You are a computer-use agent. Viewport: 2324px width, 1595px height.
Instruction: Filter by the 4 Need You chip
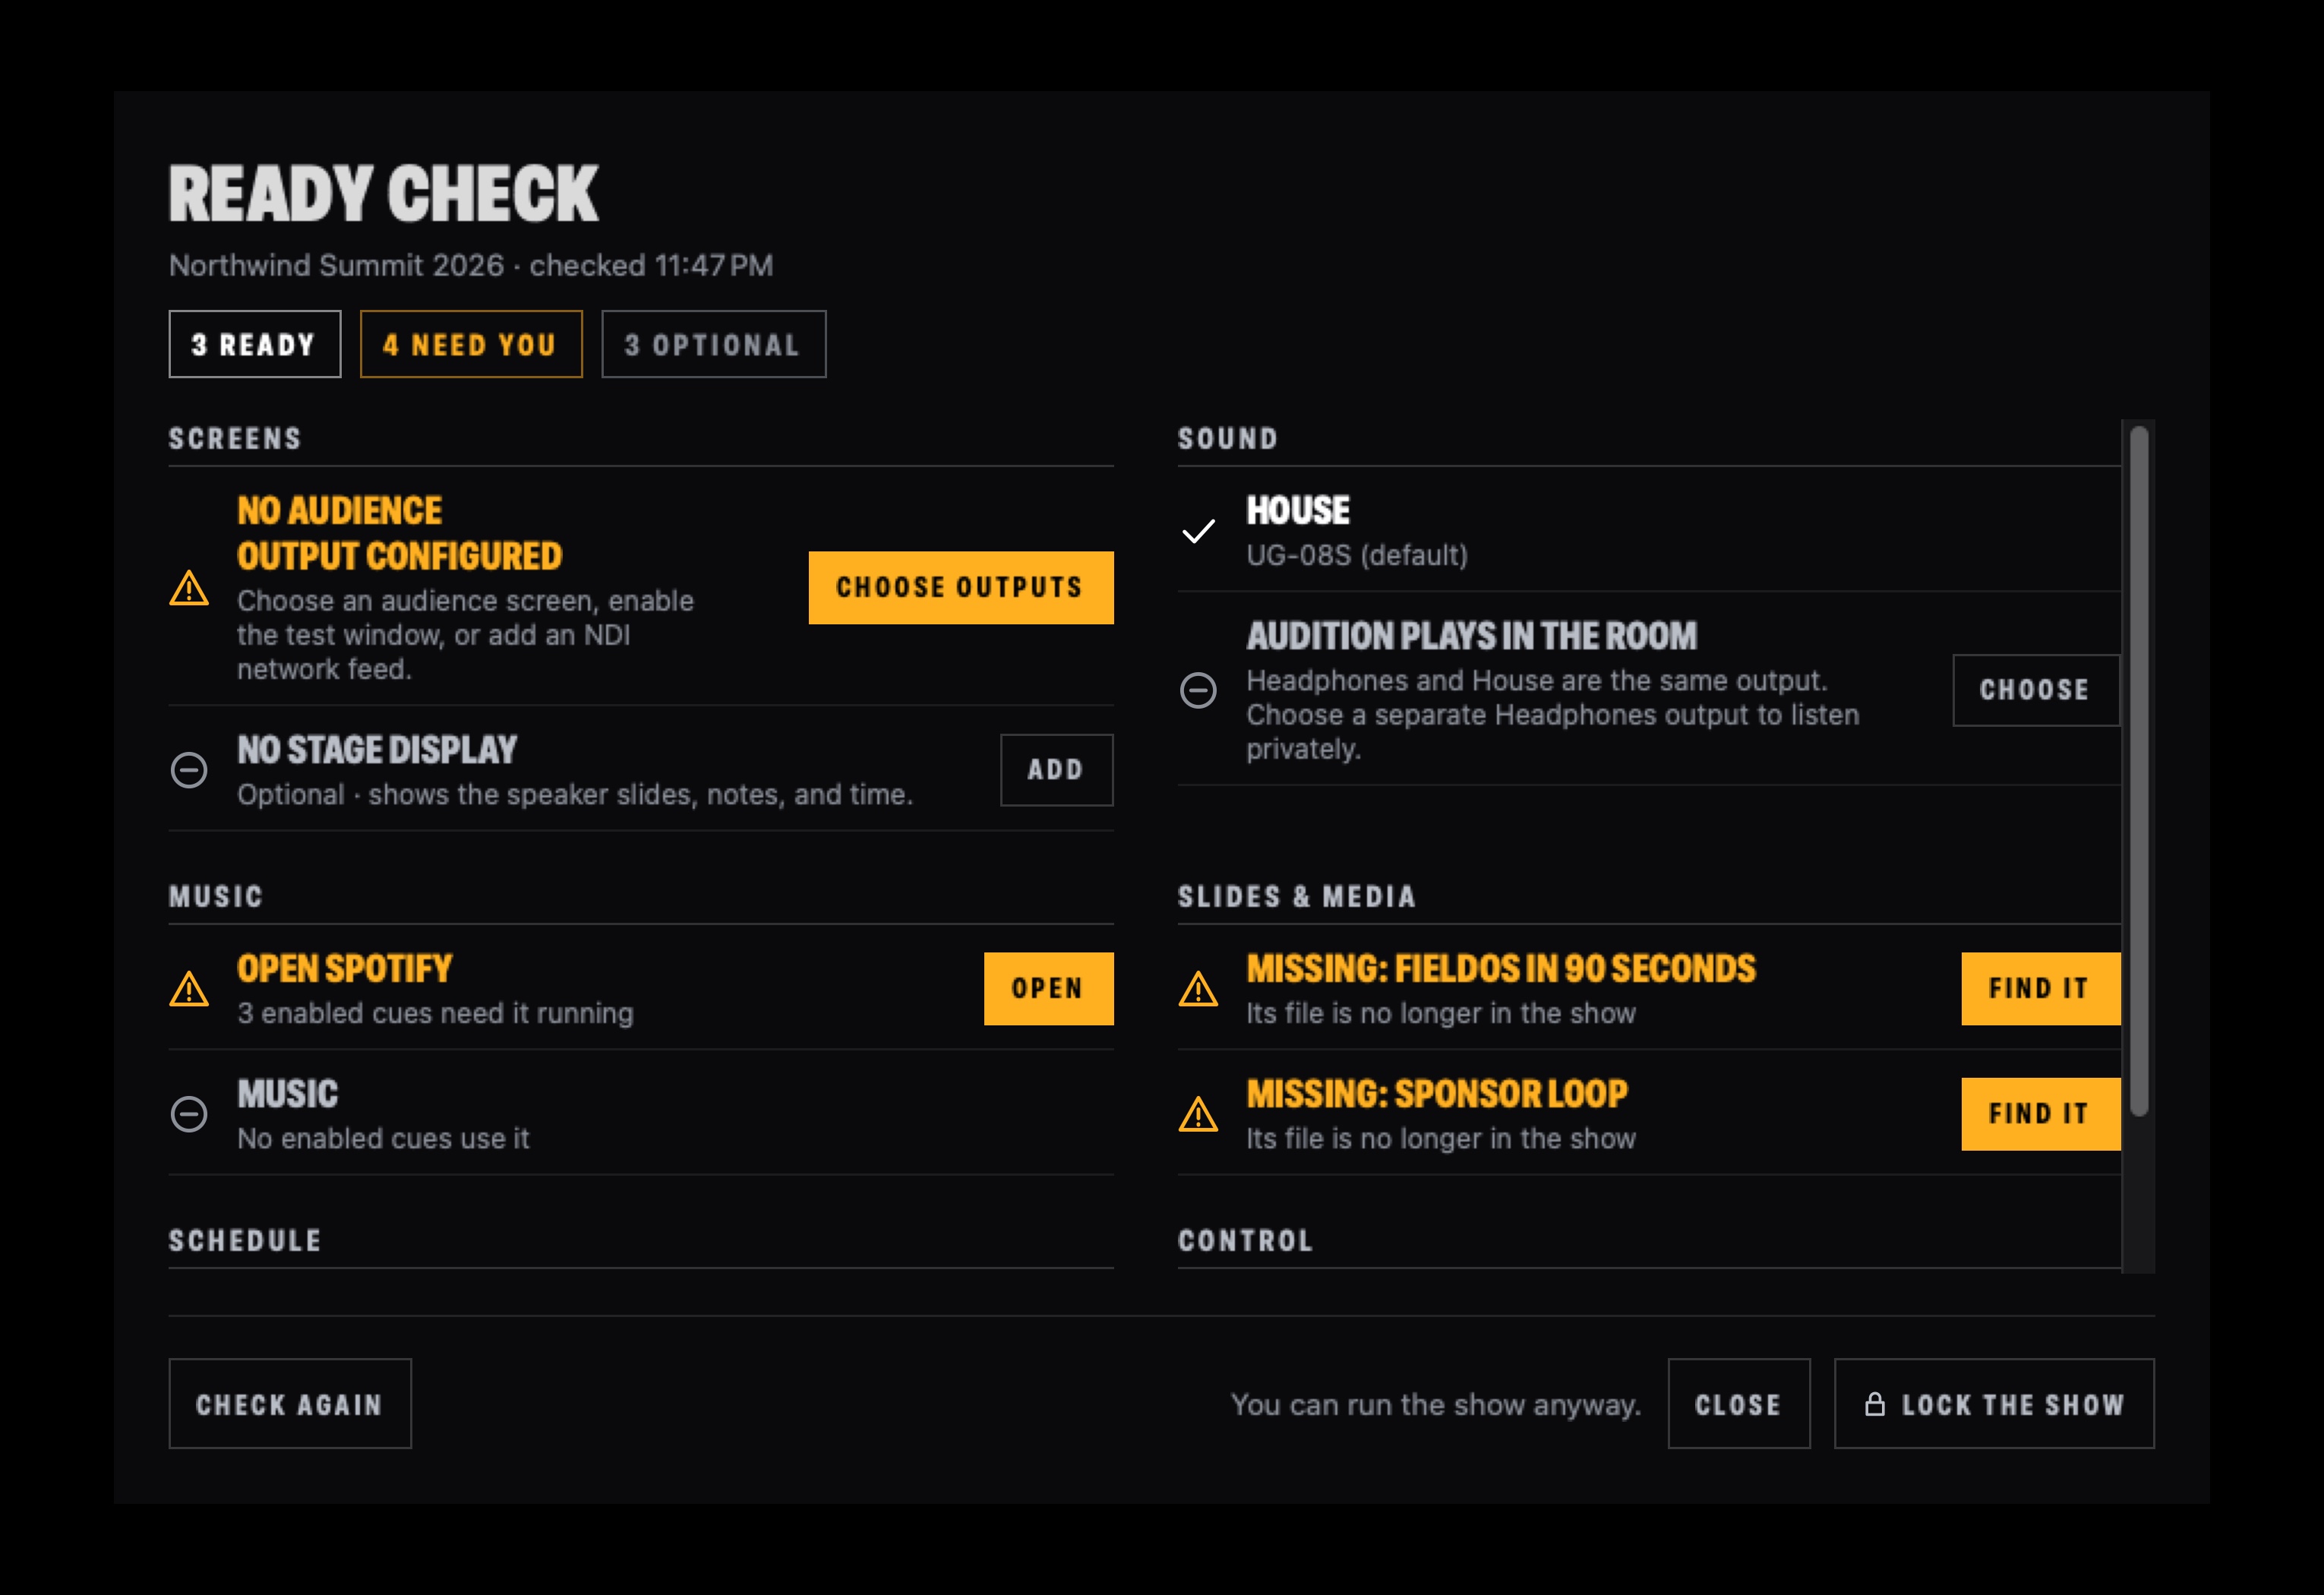[471, 344]
